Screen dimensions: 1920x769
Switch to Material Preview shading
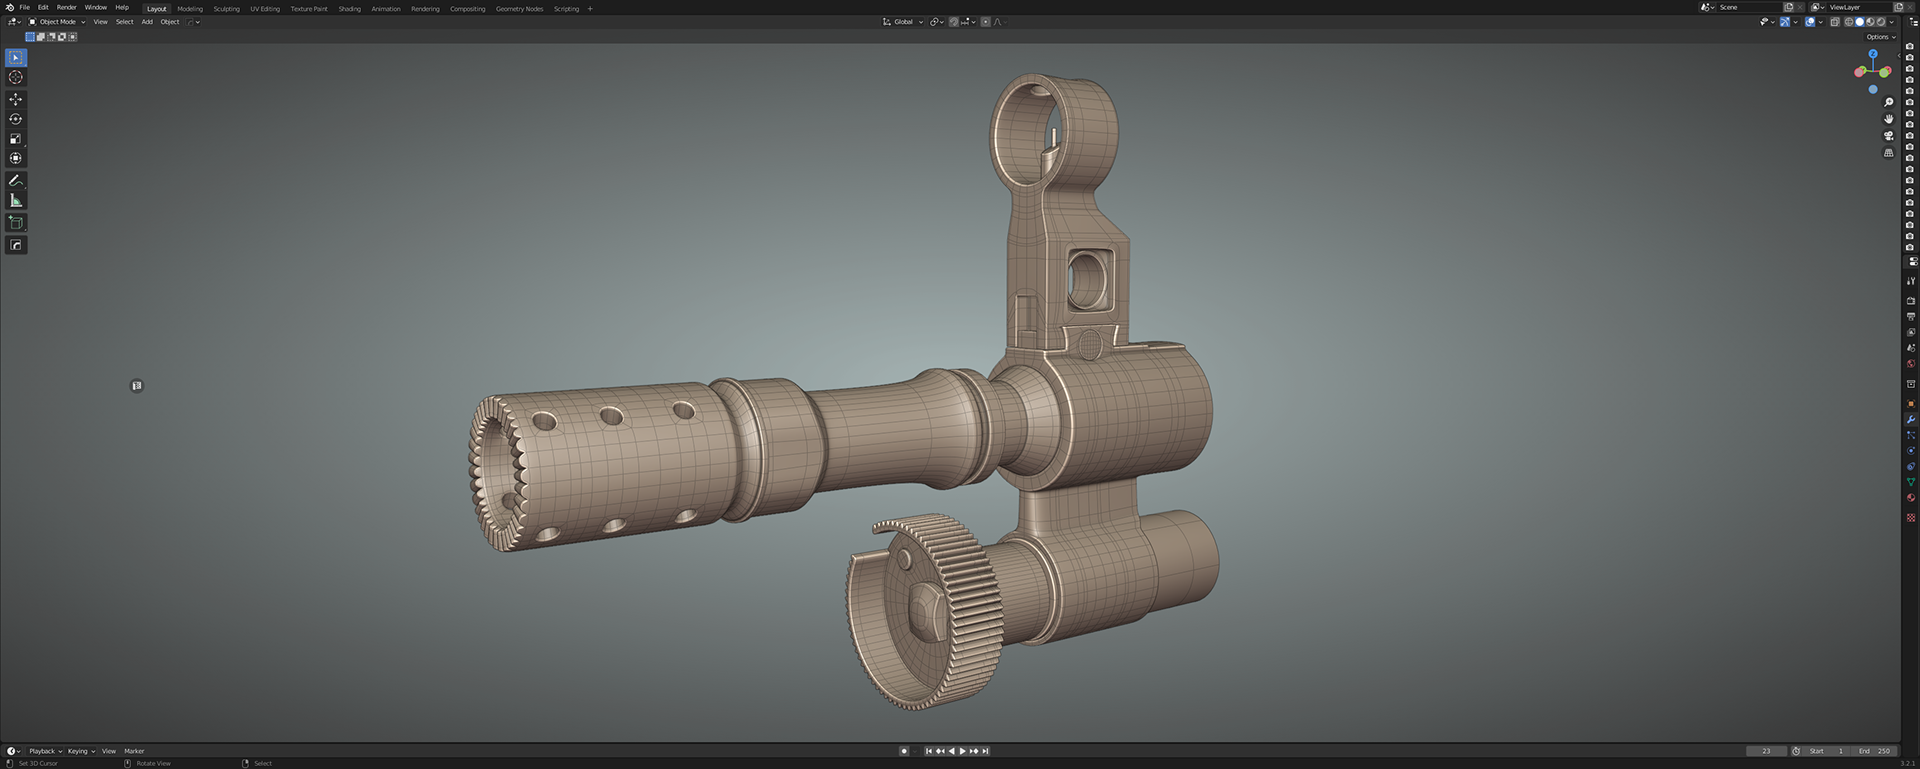1870,22
